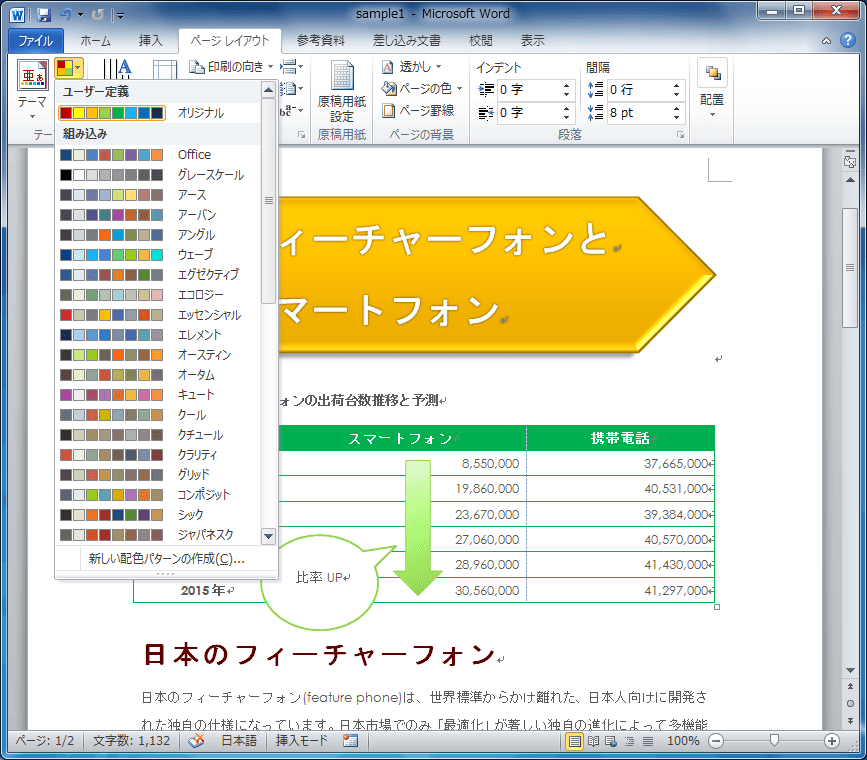Open ファイル tab

[36, 41]
